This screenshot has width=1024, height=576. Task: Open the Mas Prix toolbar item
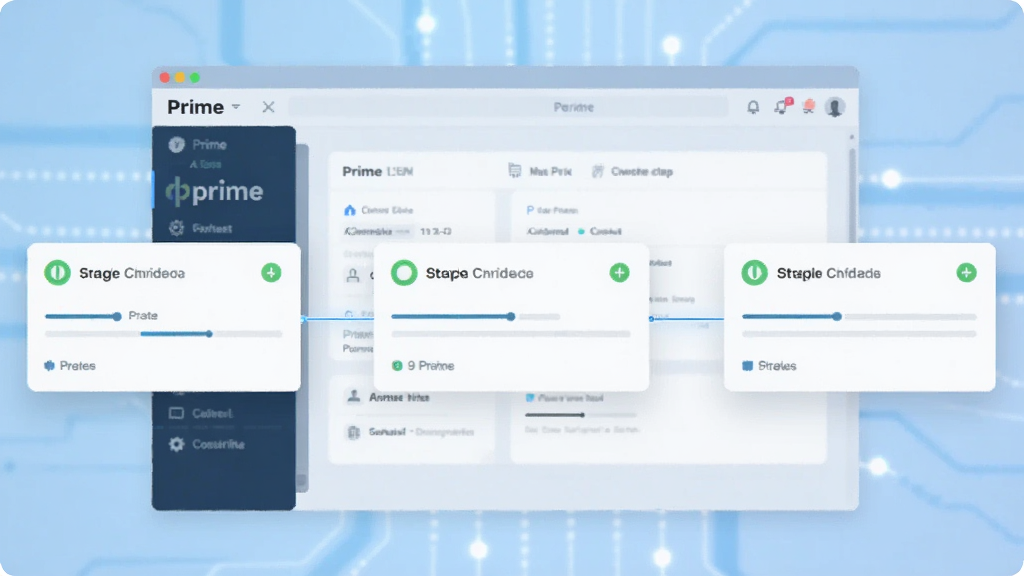[540, 171]
